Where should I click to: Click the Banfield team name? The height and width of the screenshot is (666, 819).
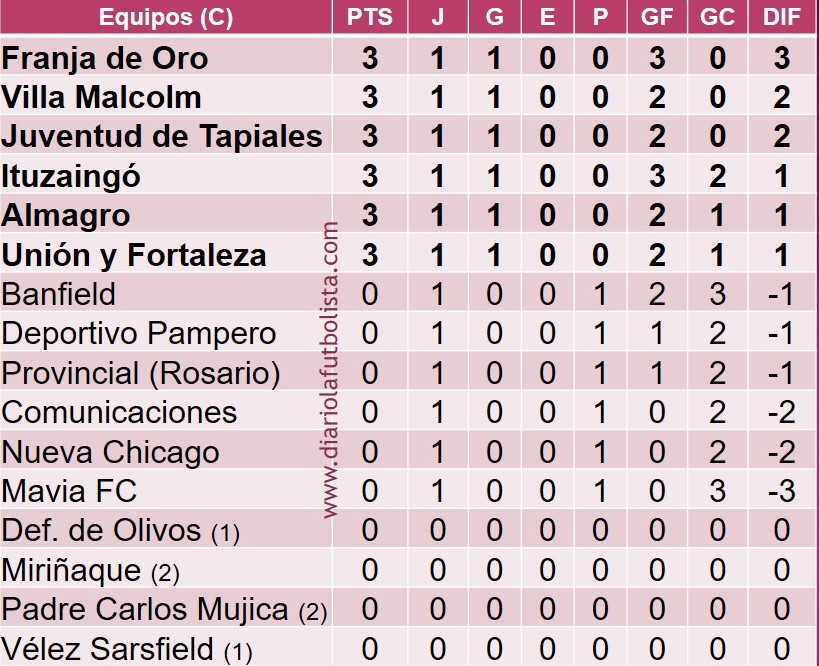coord(59,294)
